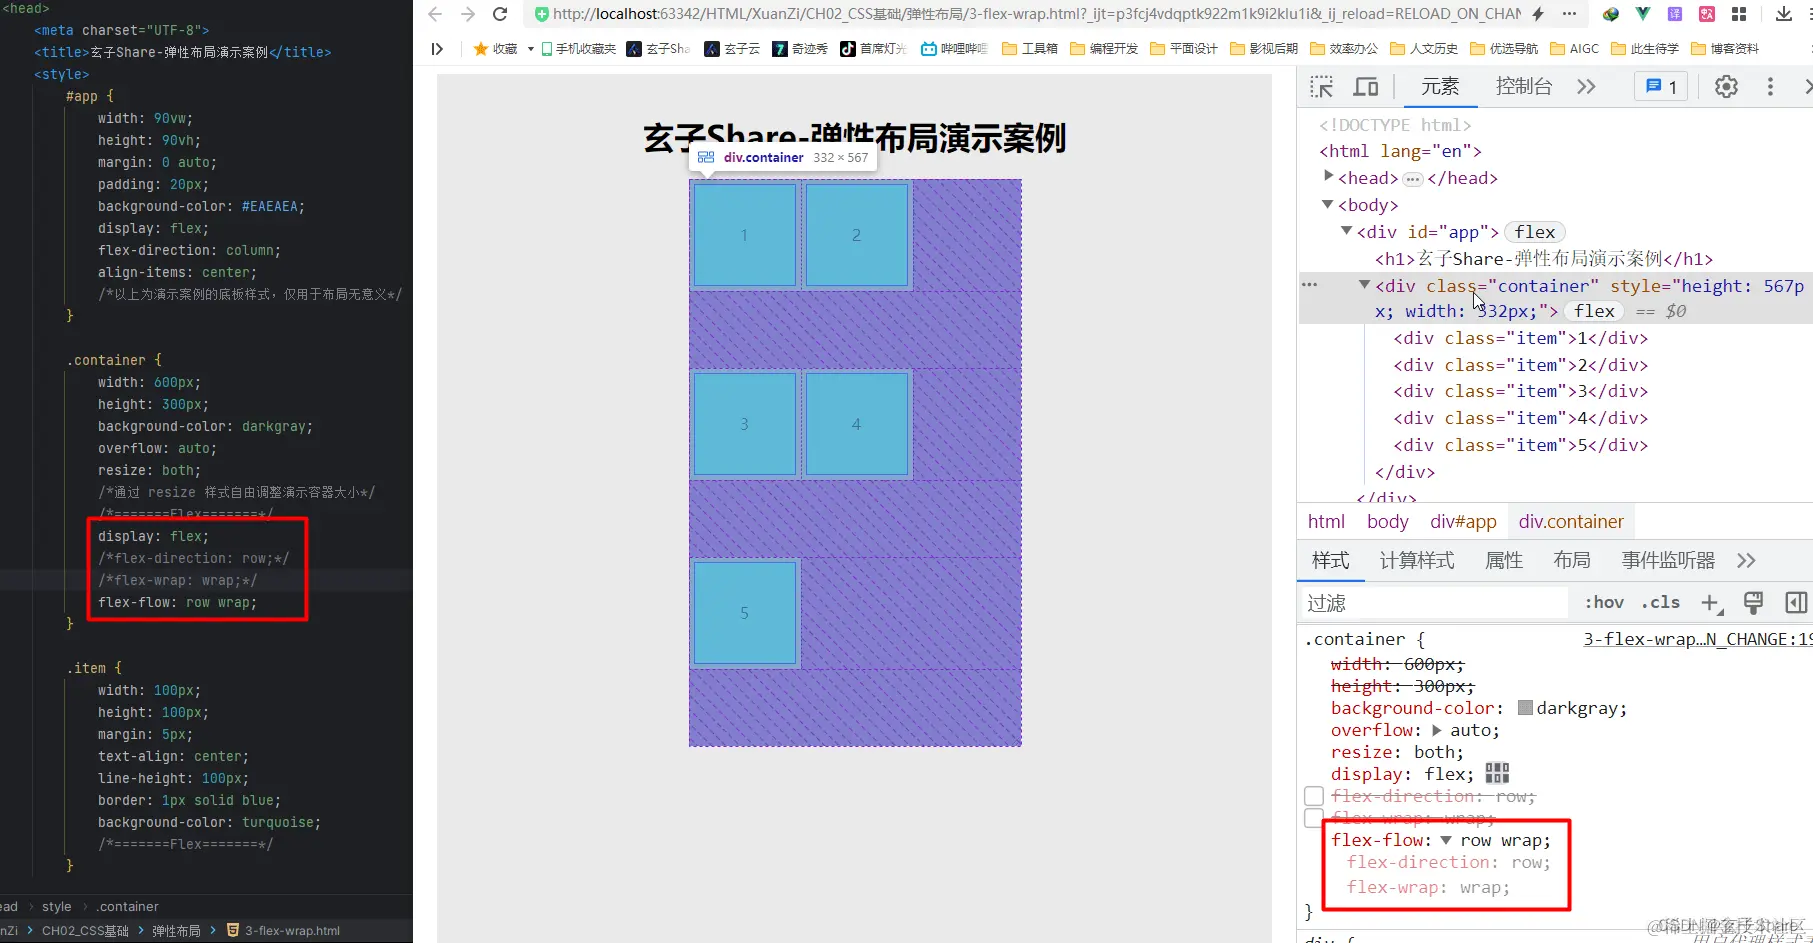Viewport: 1813px width, 943px height.
Task: Switch to the 控制台 Console tab
Action: coord(1524,87)
